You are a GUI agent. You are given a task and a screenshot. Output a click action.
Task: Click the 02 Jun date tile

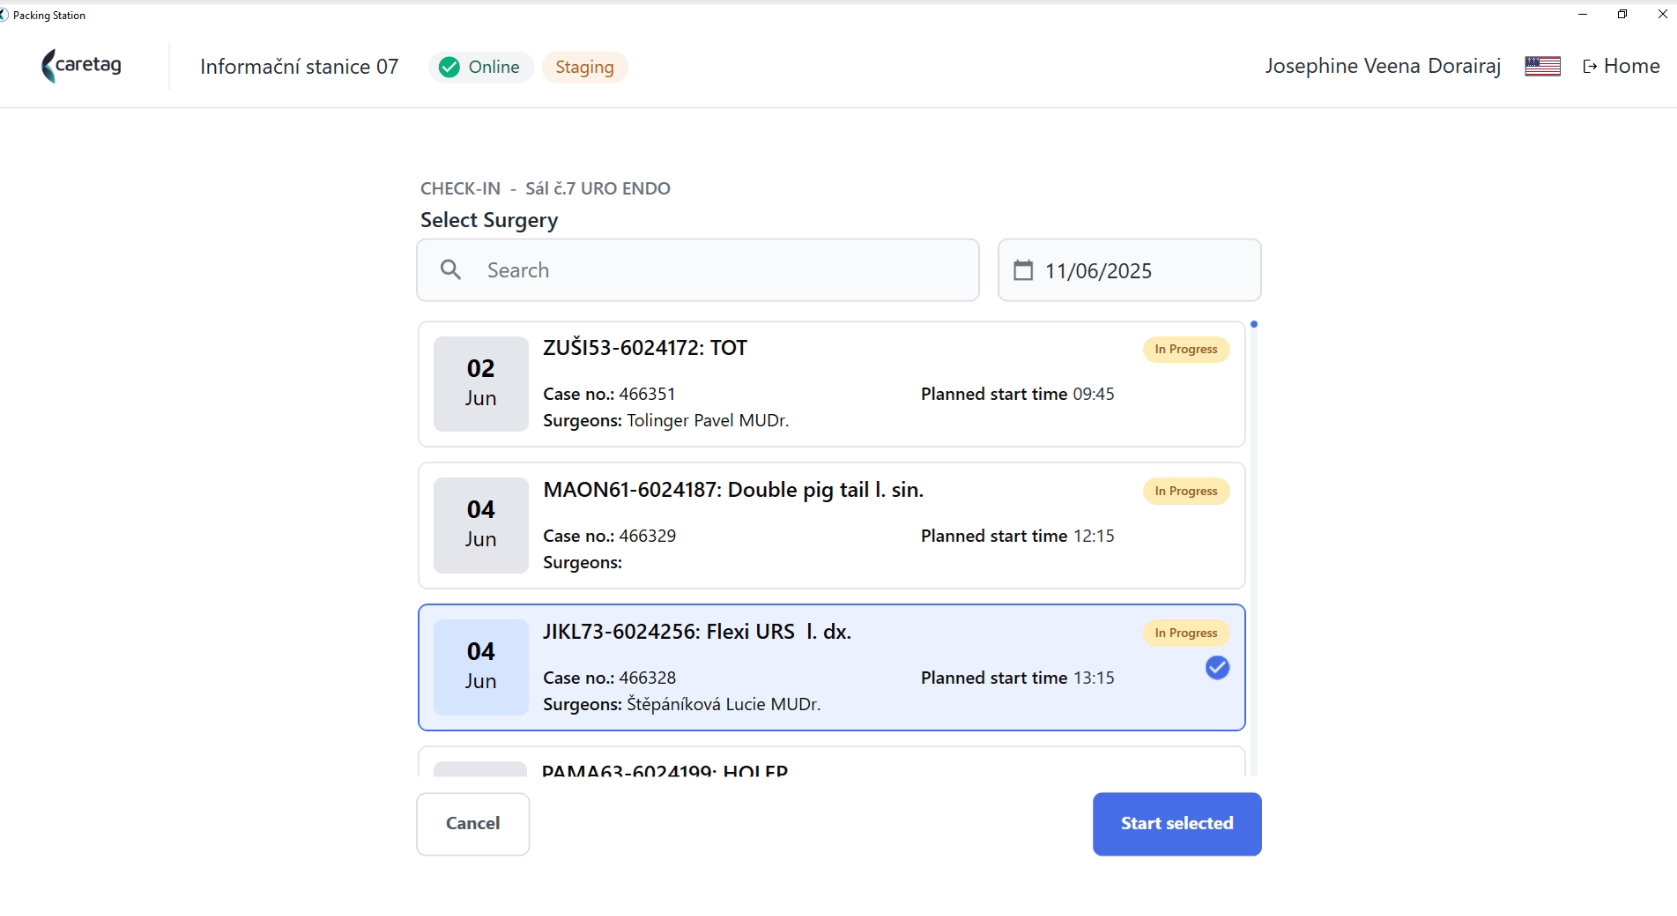click(481, 384)
